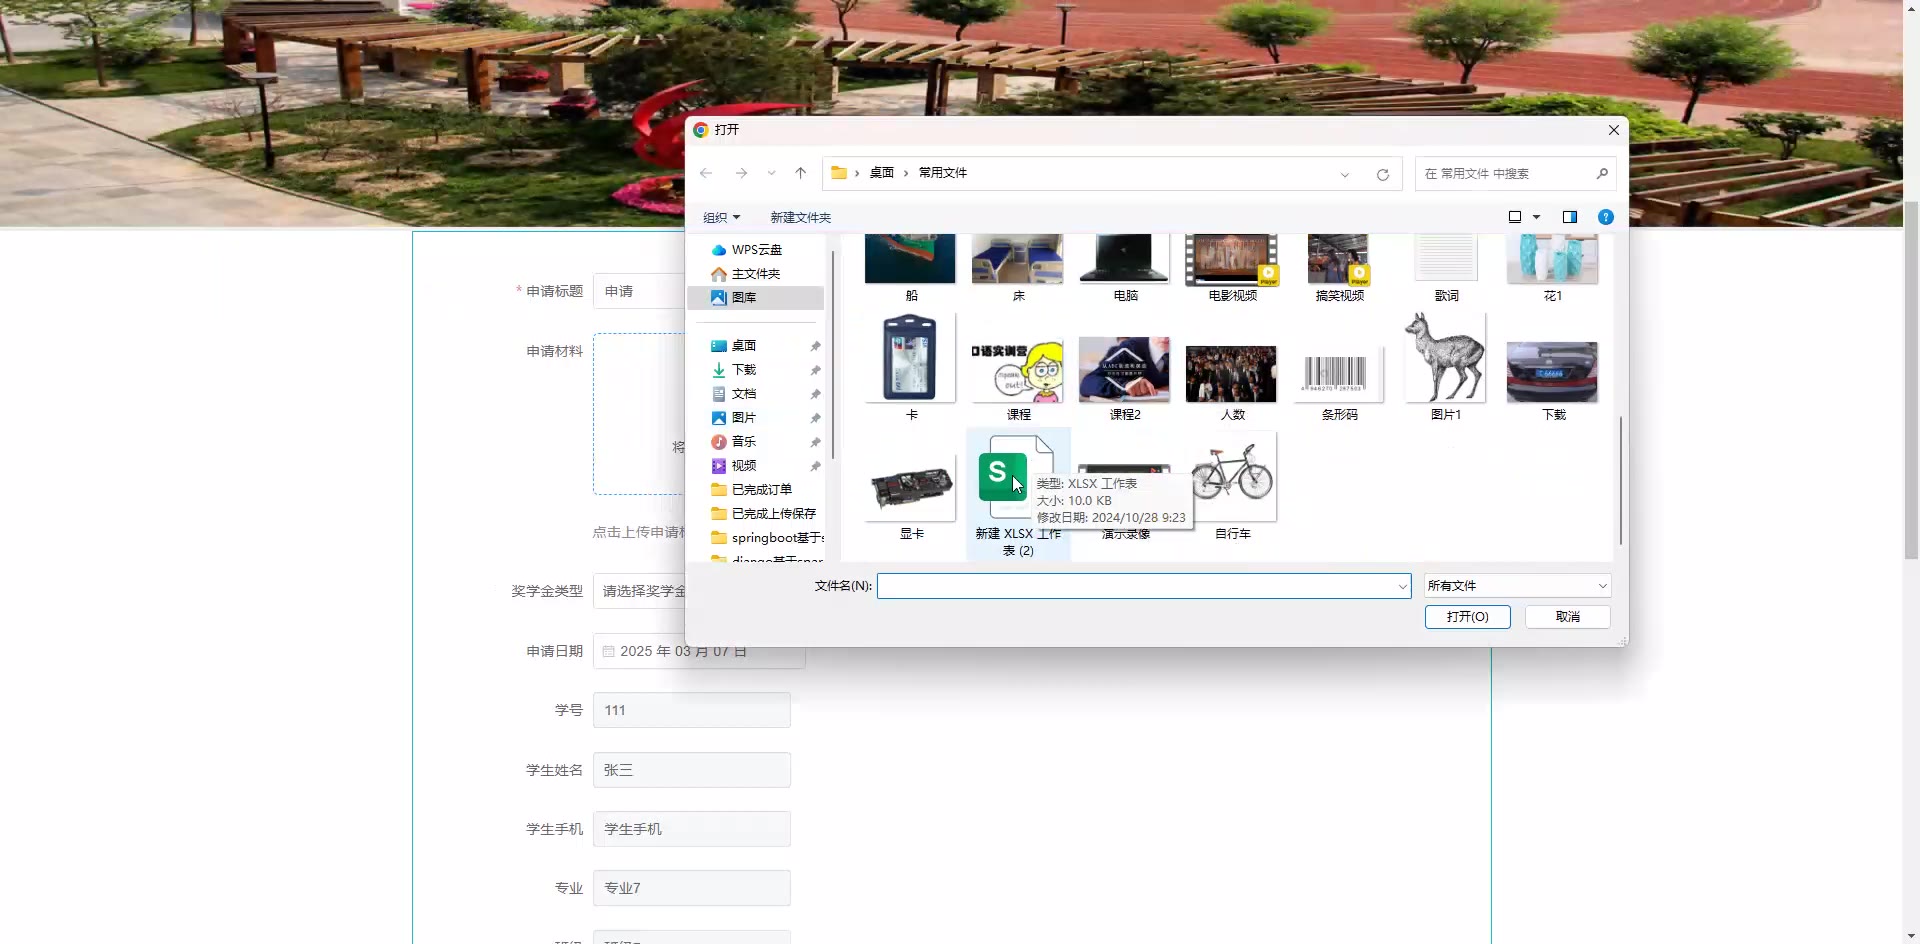Select 主文件夹 in the navigation pane

[756, 274]
